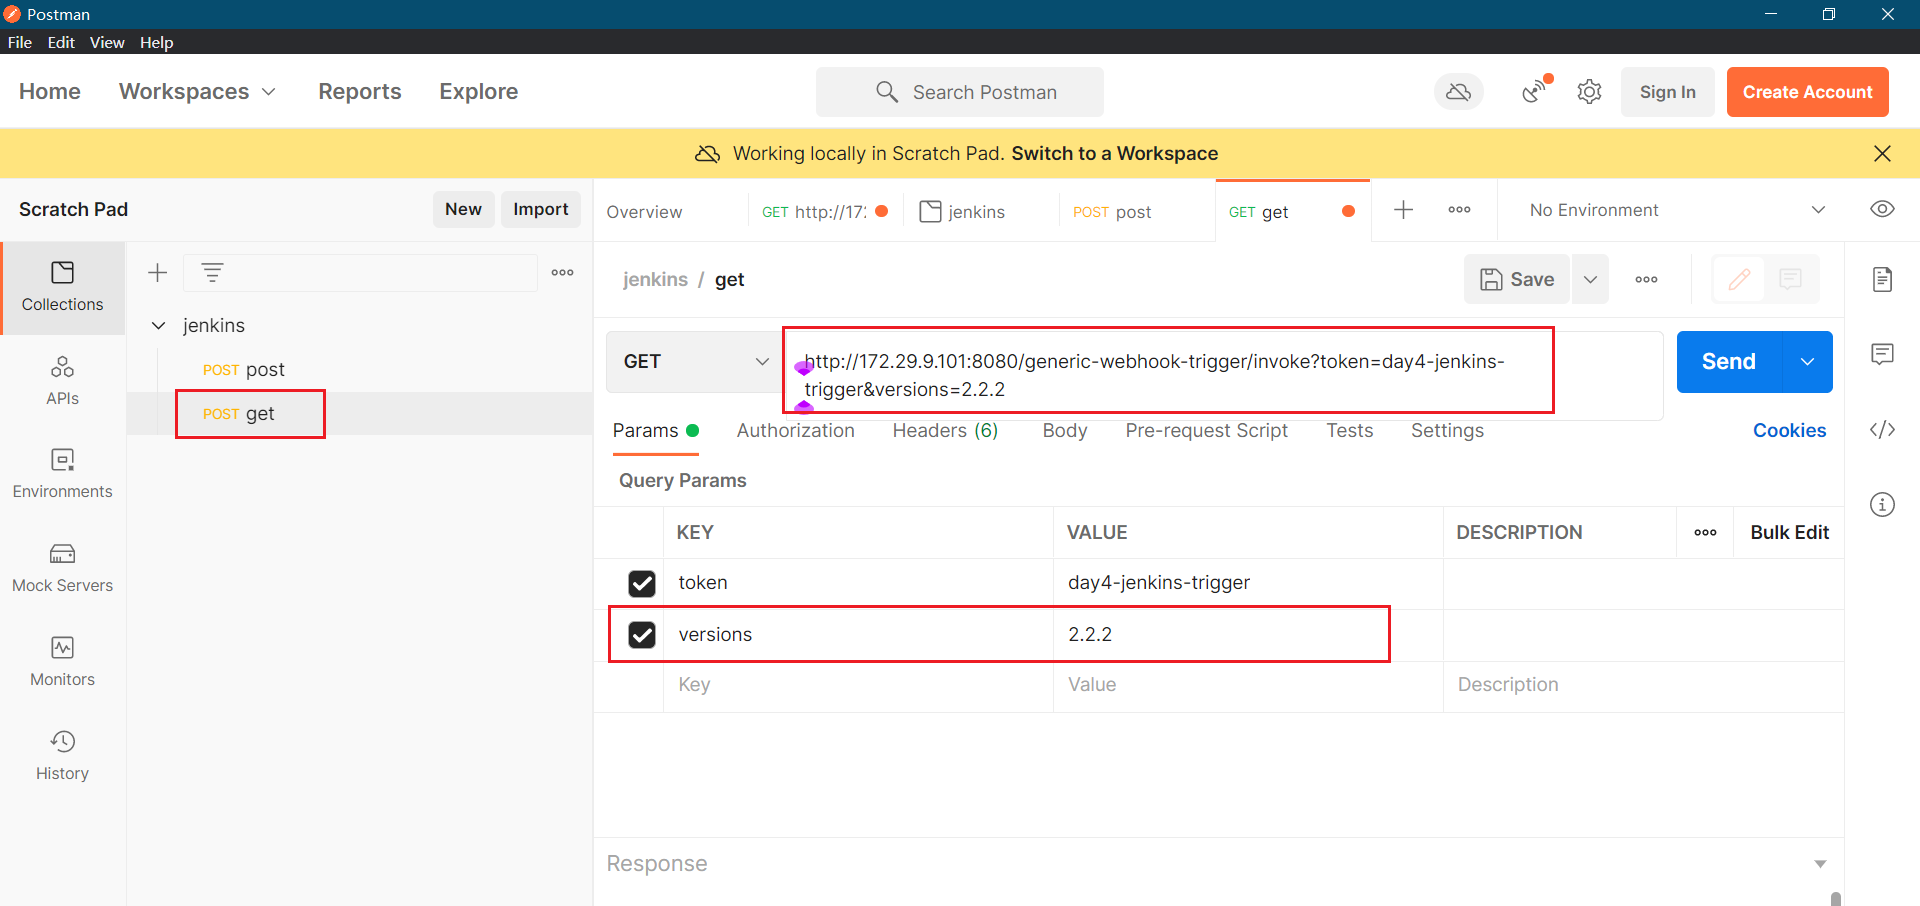The width and height of the screenshot is (1920, 906).
Task: Open the Collections sidebar panel
Action: [x=62, y=287]
